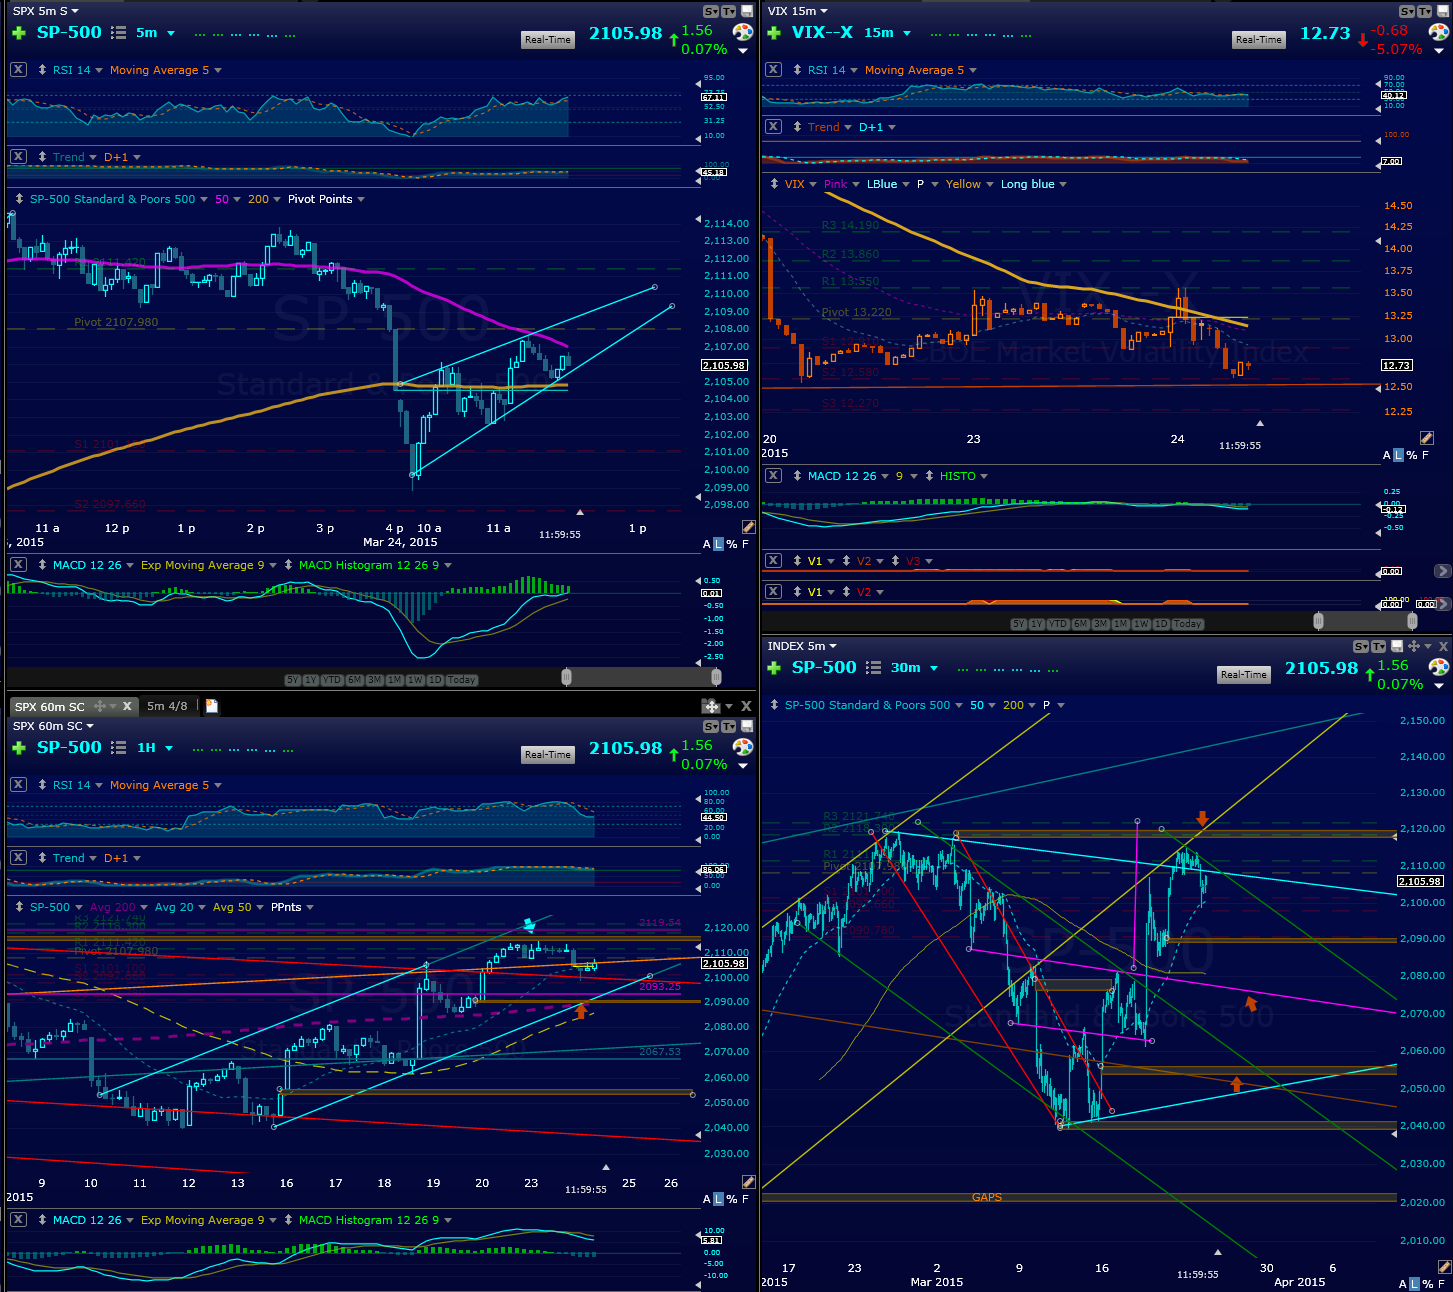Open symbol list icon beside SP-500 1H

point(118,748)
